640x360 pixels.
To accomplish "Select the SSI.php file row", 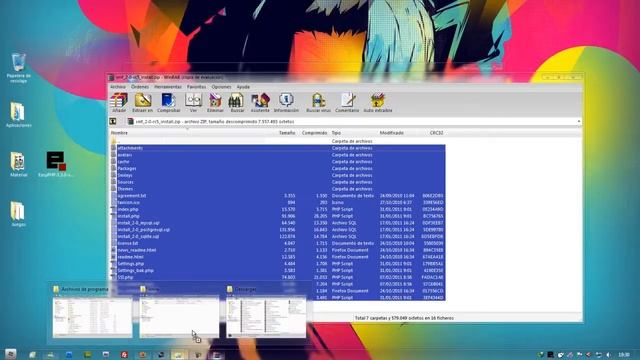I will pos(278,277).
